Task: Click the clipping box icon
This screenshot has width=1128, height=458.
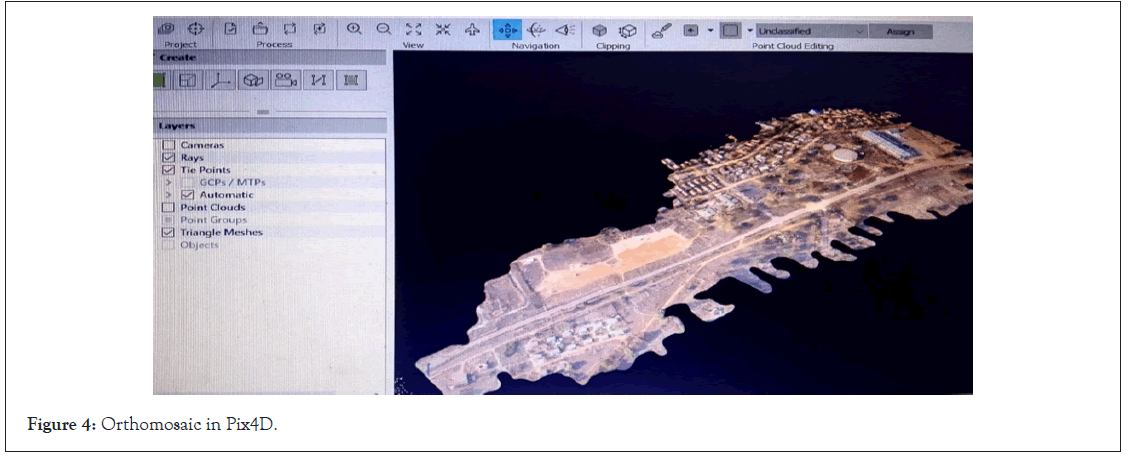Action: tap(599, 30)
